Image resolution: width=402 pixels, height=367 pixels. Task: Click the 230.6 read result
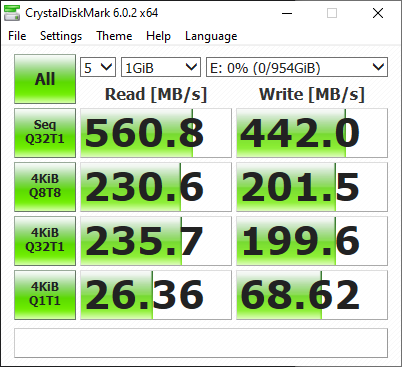156,187
